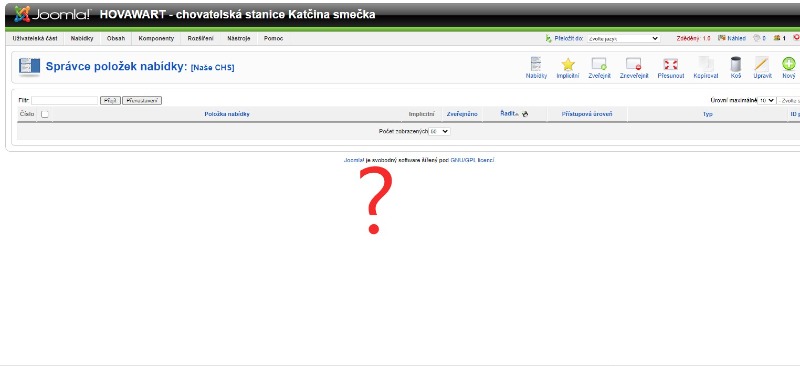Click the save order icon beside Řadit

[525, 114]
